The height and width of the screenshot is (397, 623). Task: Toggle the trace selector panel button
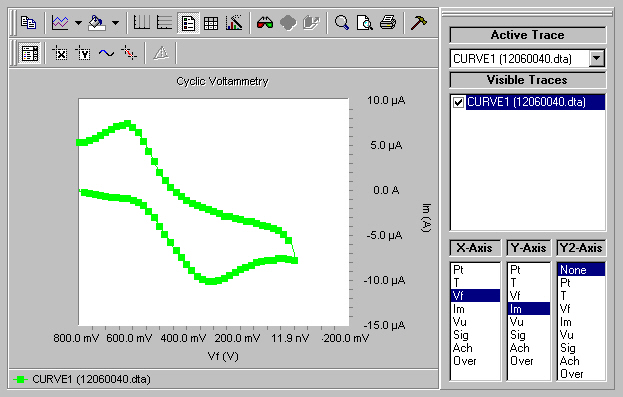click(x=30, y=53)
